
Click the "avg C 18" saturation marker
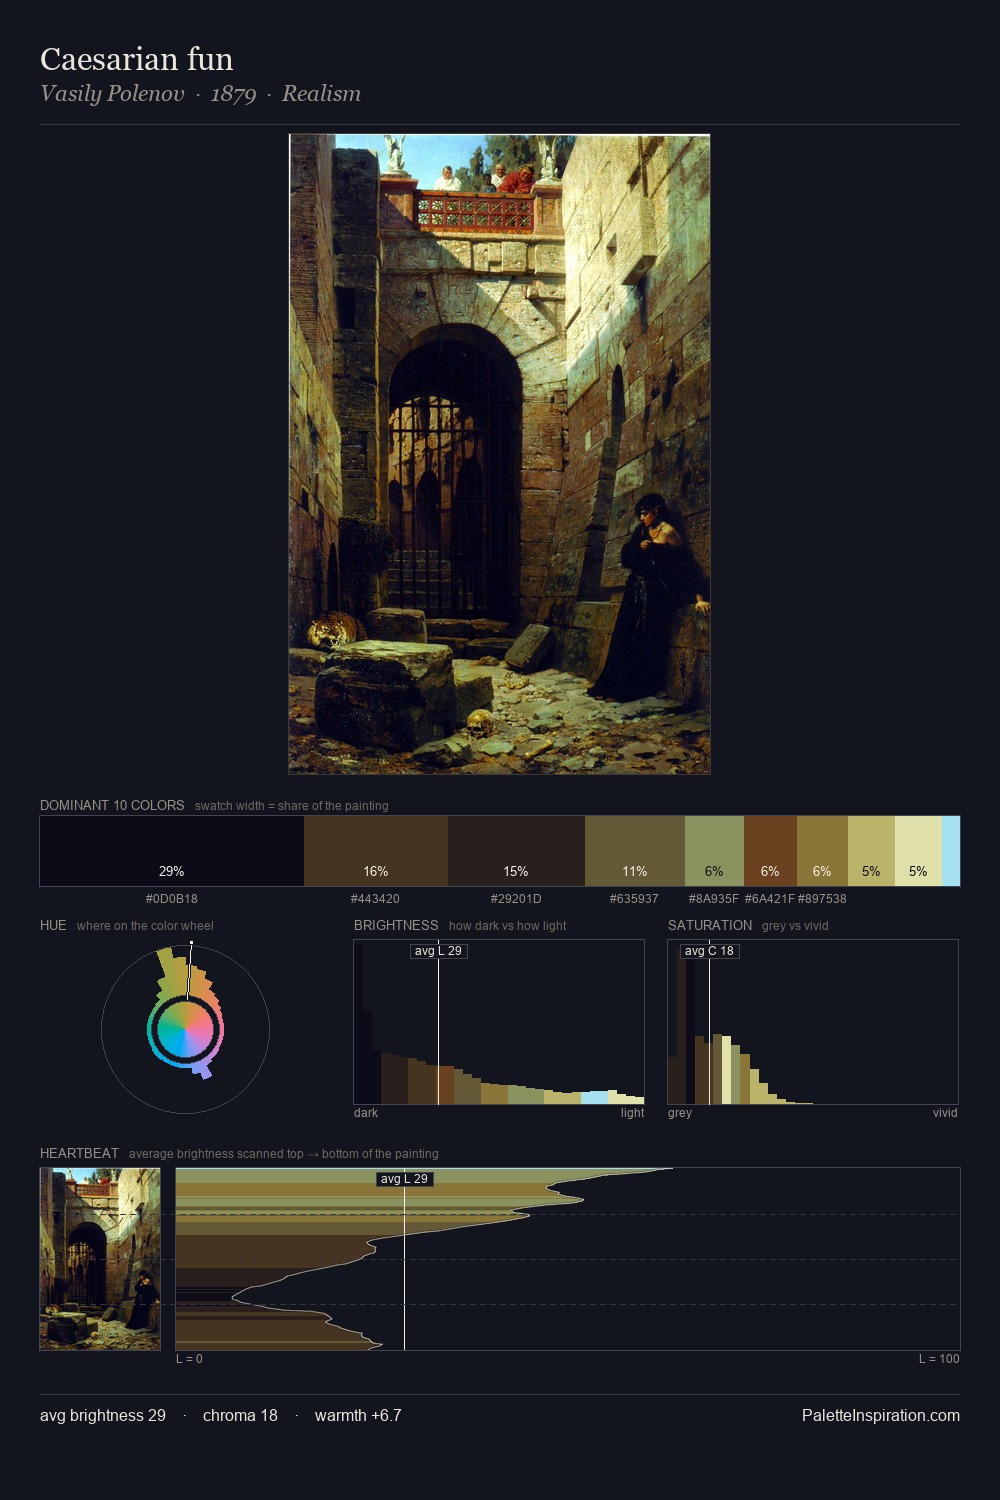pos(709,951)
